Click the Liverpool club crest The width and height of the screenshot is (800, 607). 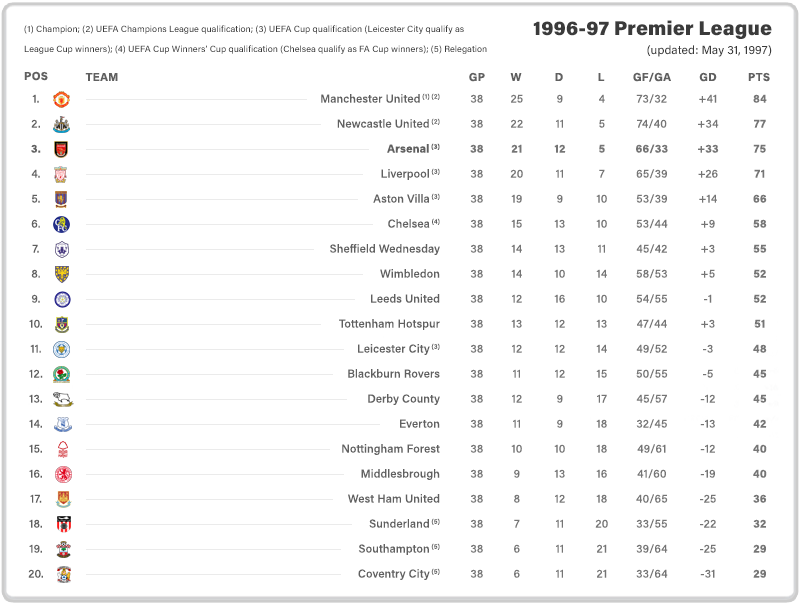click(x=61, y=174)
